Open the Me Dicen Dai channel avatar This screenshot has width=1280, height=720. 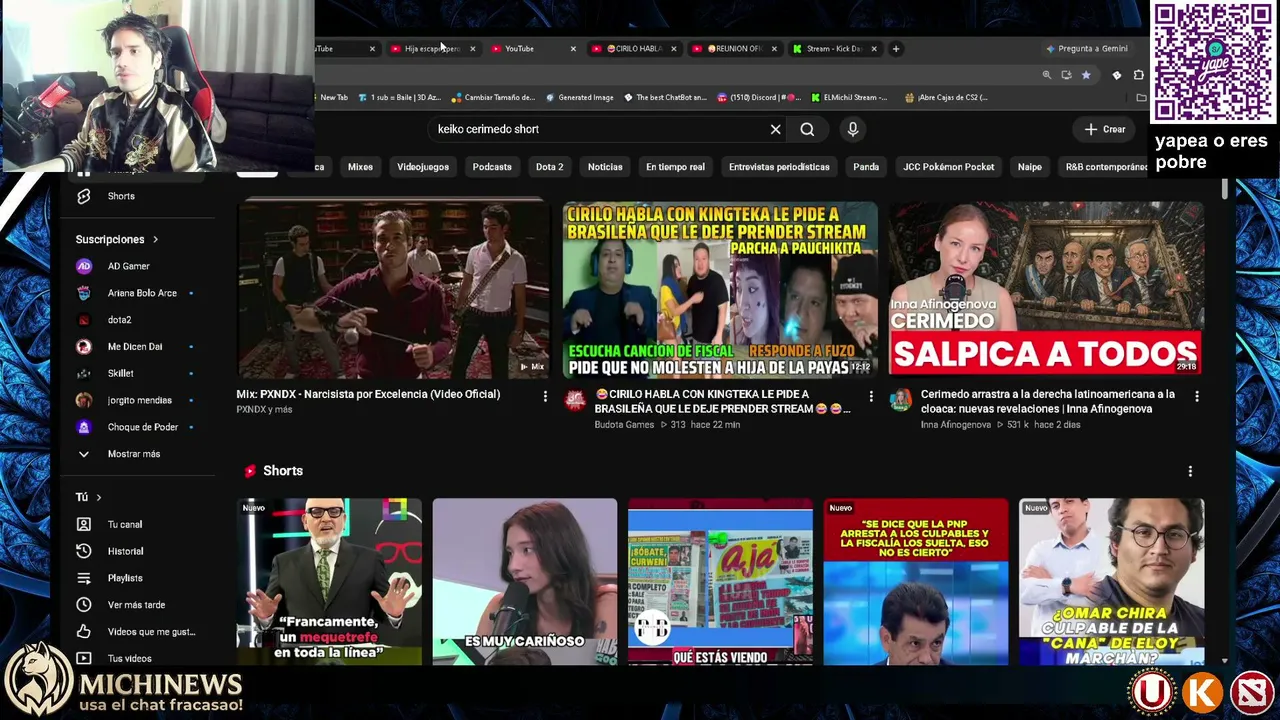click(84, 346)
